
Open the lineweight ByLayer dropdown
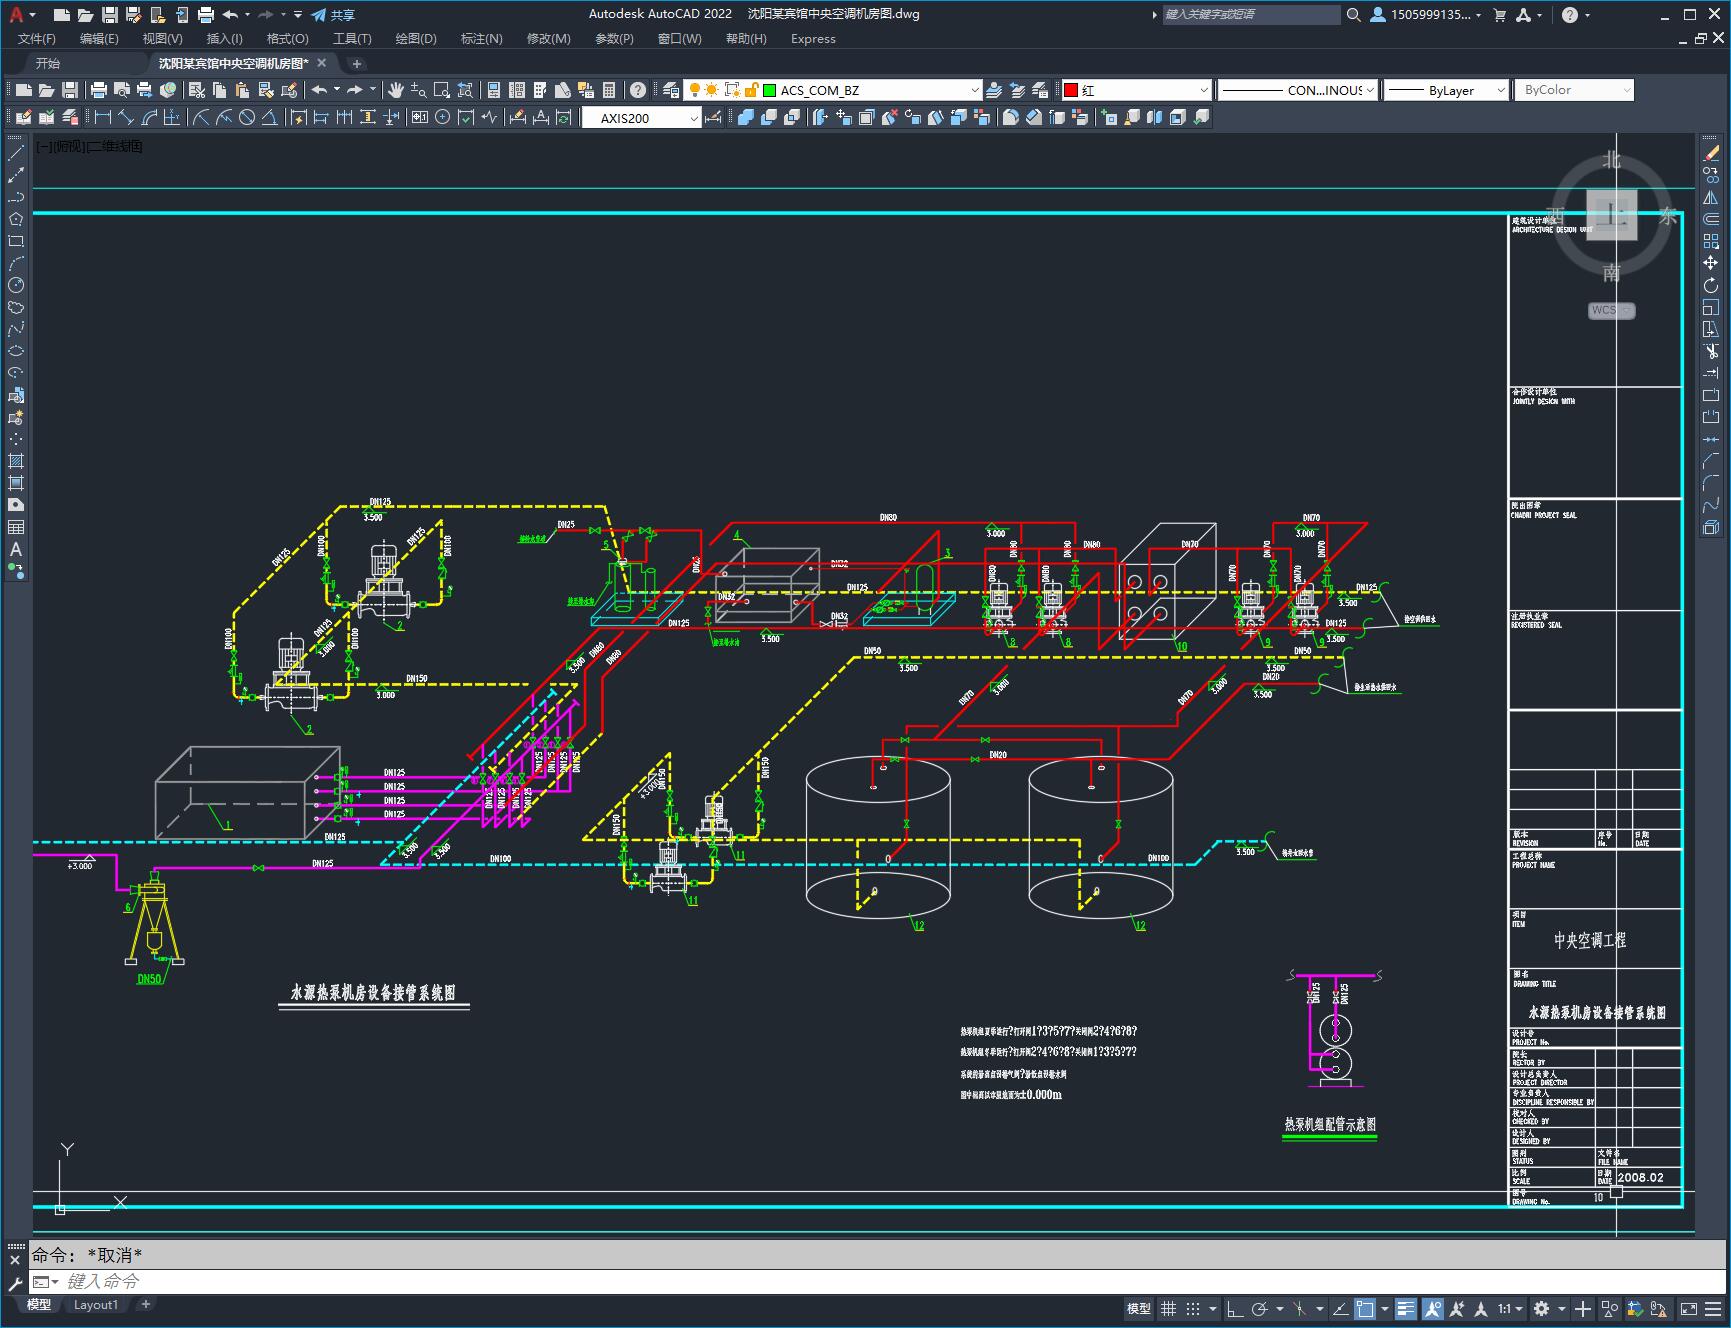coord(1446,90)
